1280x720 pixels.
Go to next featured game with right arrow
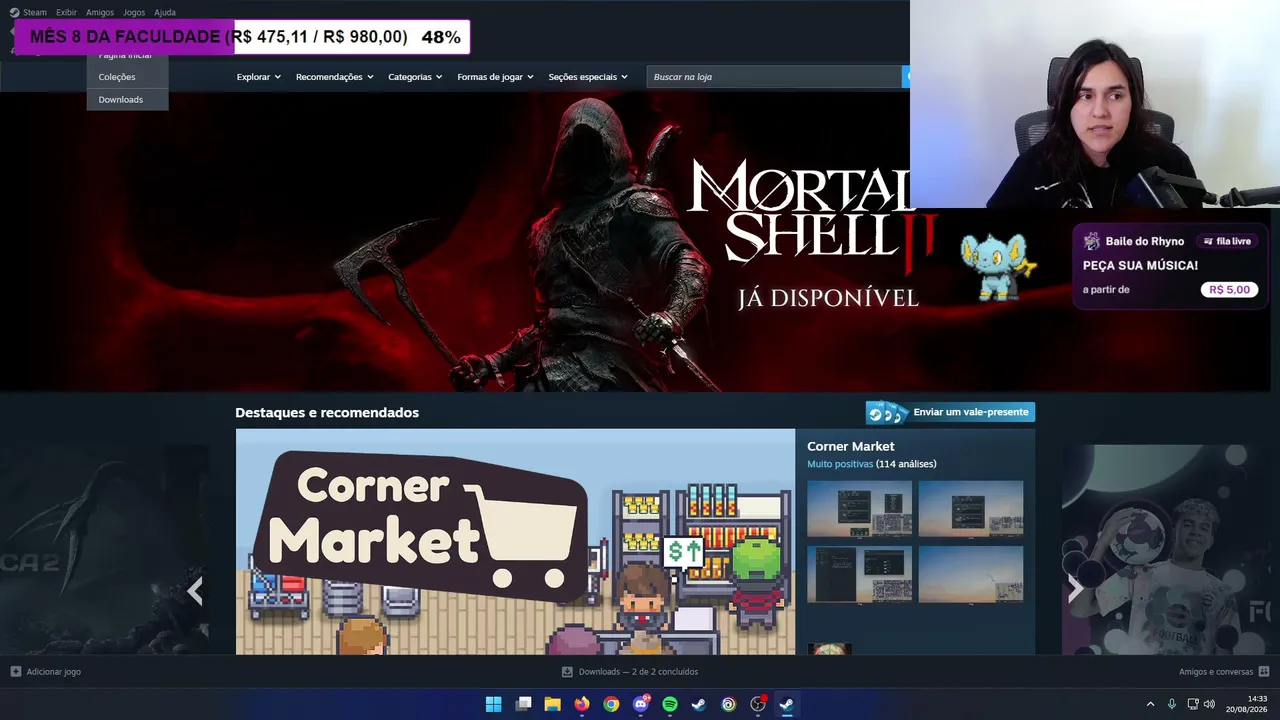(1075, 589)
